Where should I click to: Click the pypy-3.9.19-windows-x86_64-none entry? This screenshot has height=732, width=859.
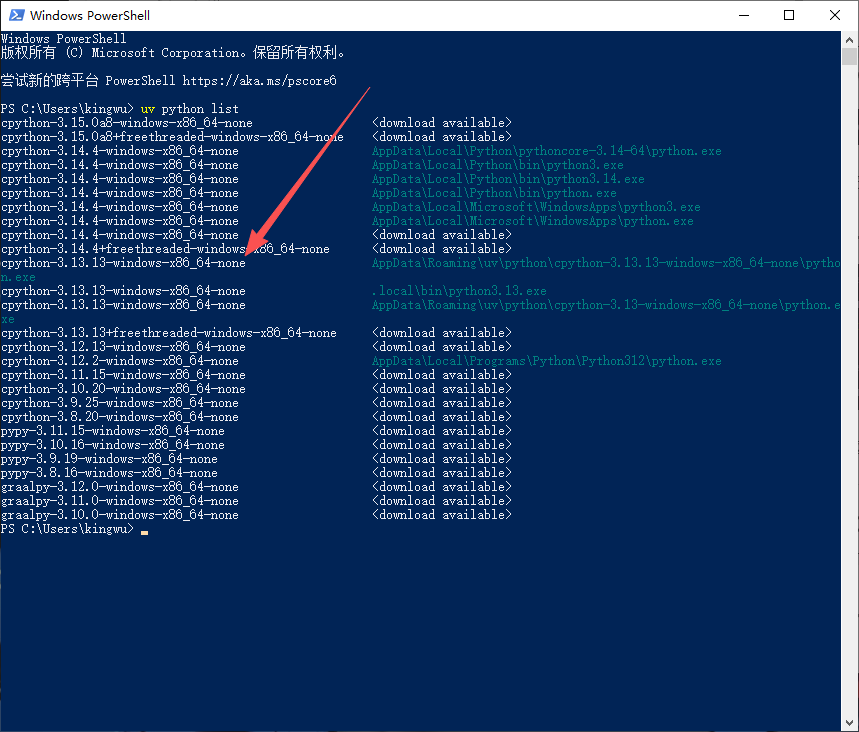pos(109,459)
